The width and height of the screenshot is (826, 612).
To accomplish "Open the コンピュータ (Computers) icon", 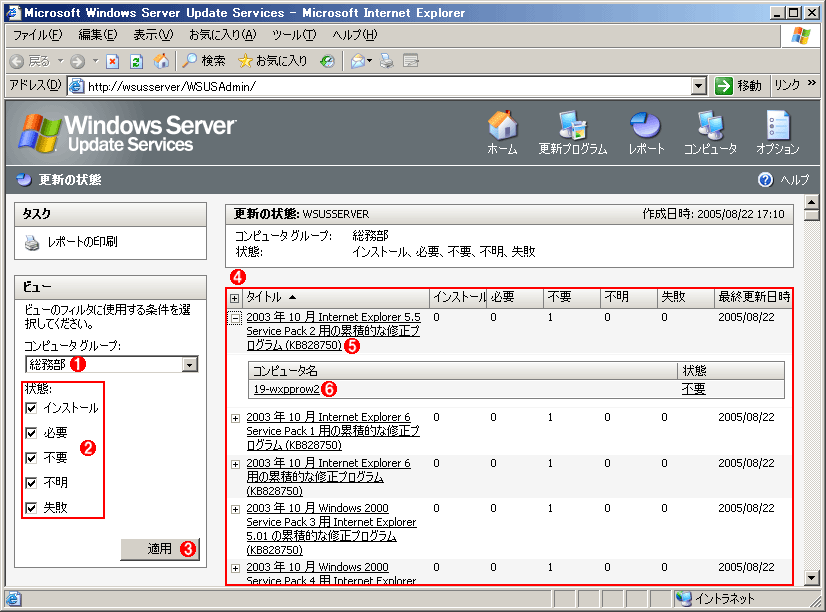I will (710, 126).
